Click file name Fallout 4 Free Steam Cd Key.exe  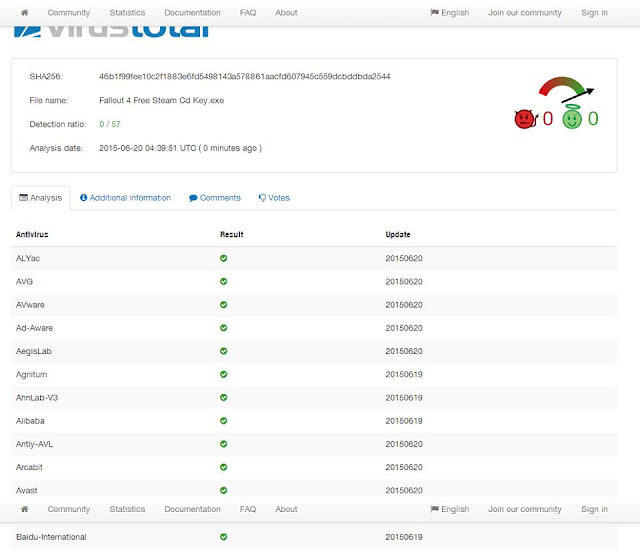point(162,100)
